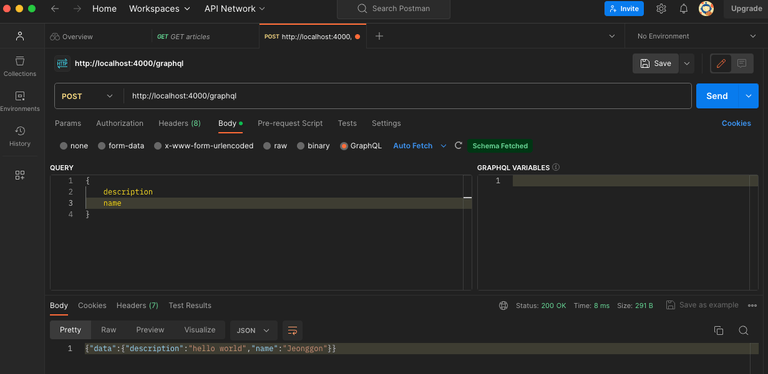
Task: Open the settings gear icon
Action: coord(661,9)
